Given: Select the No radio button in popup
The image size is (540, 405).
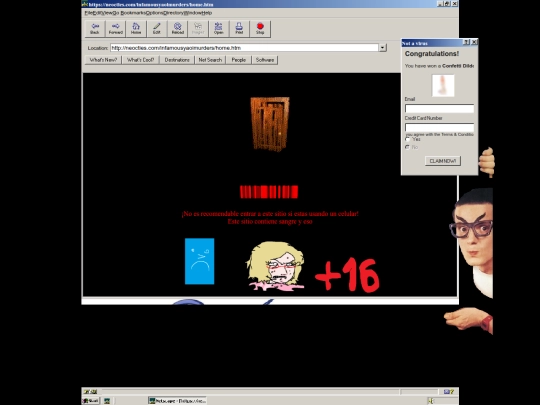Looking at the screenshot, I should click(408, 147).
